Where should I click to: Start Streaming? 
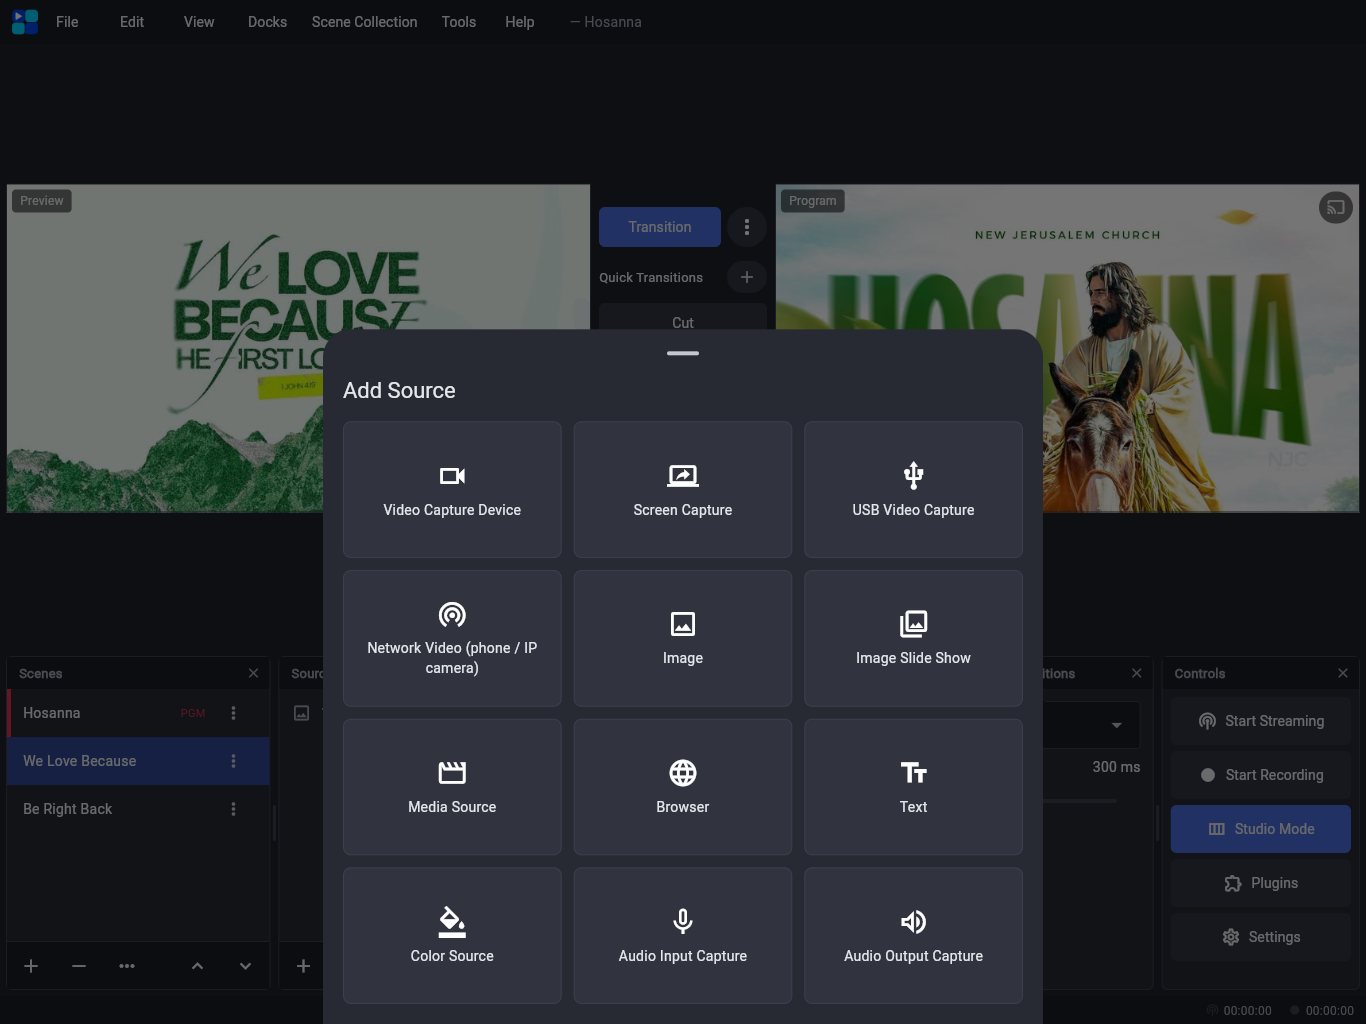(1261, 721)
